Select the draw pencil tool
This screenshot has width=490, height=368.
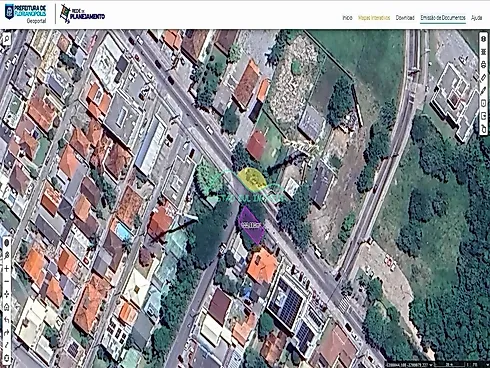point(484,90)
